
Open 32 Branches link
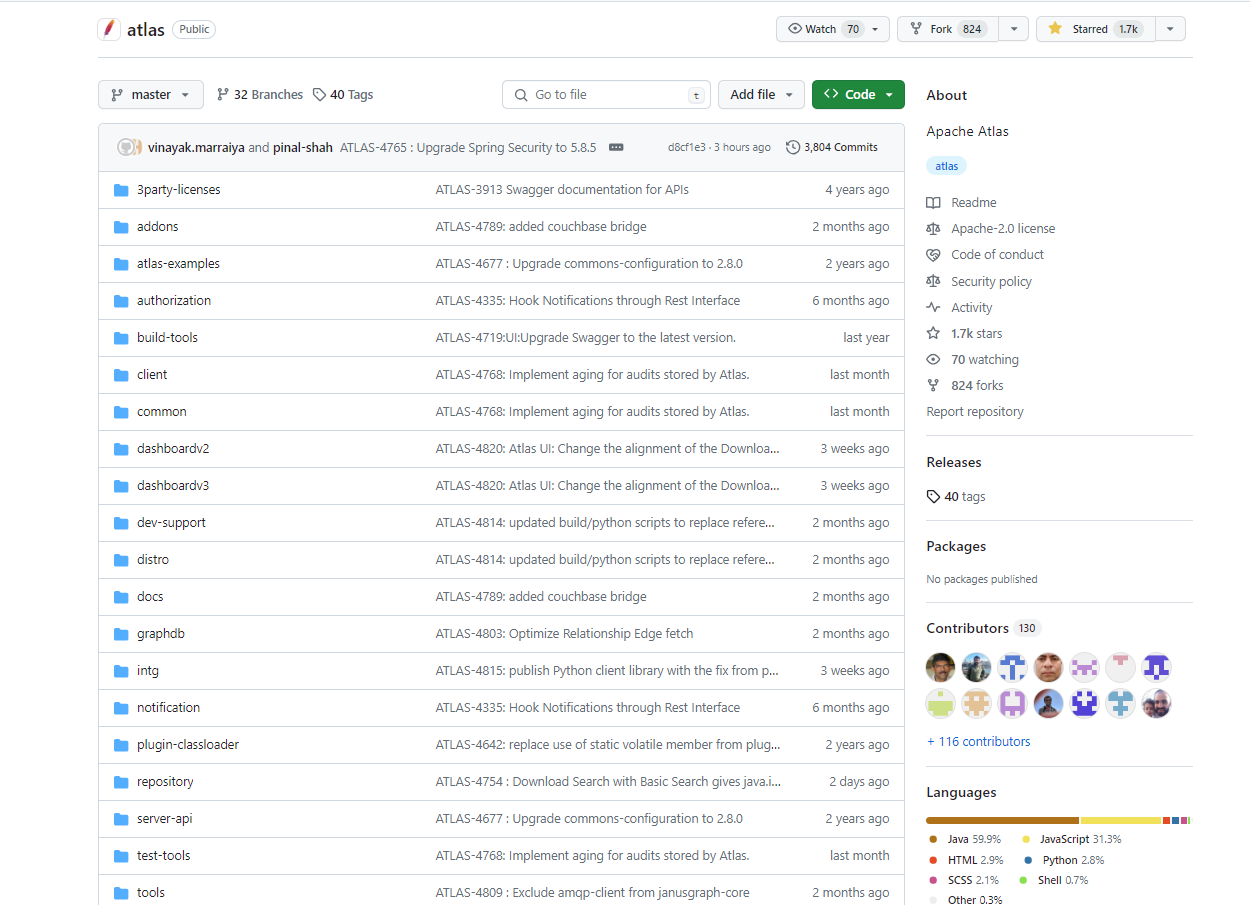(259, 95)
